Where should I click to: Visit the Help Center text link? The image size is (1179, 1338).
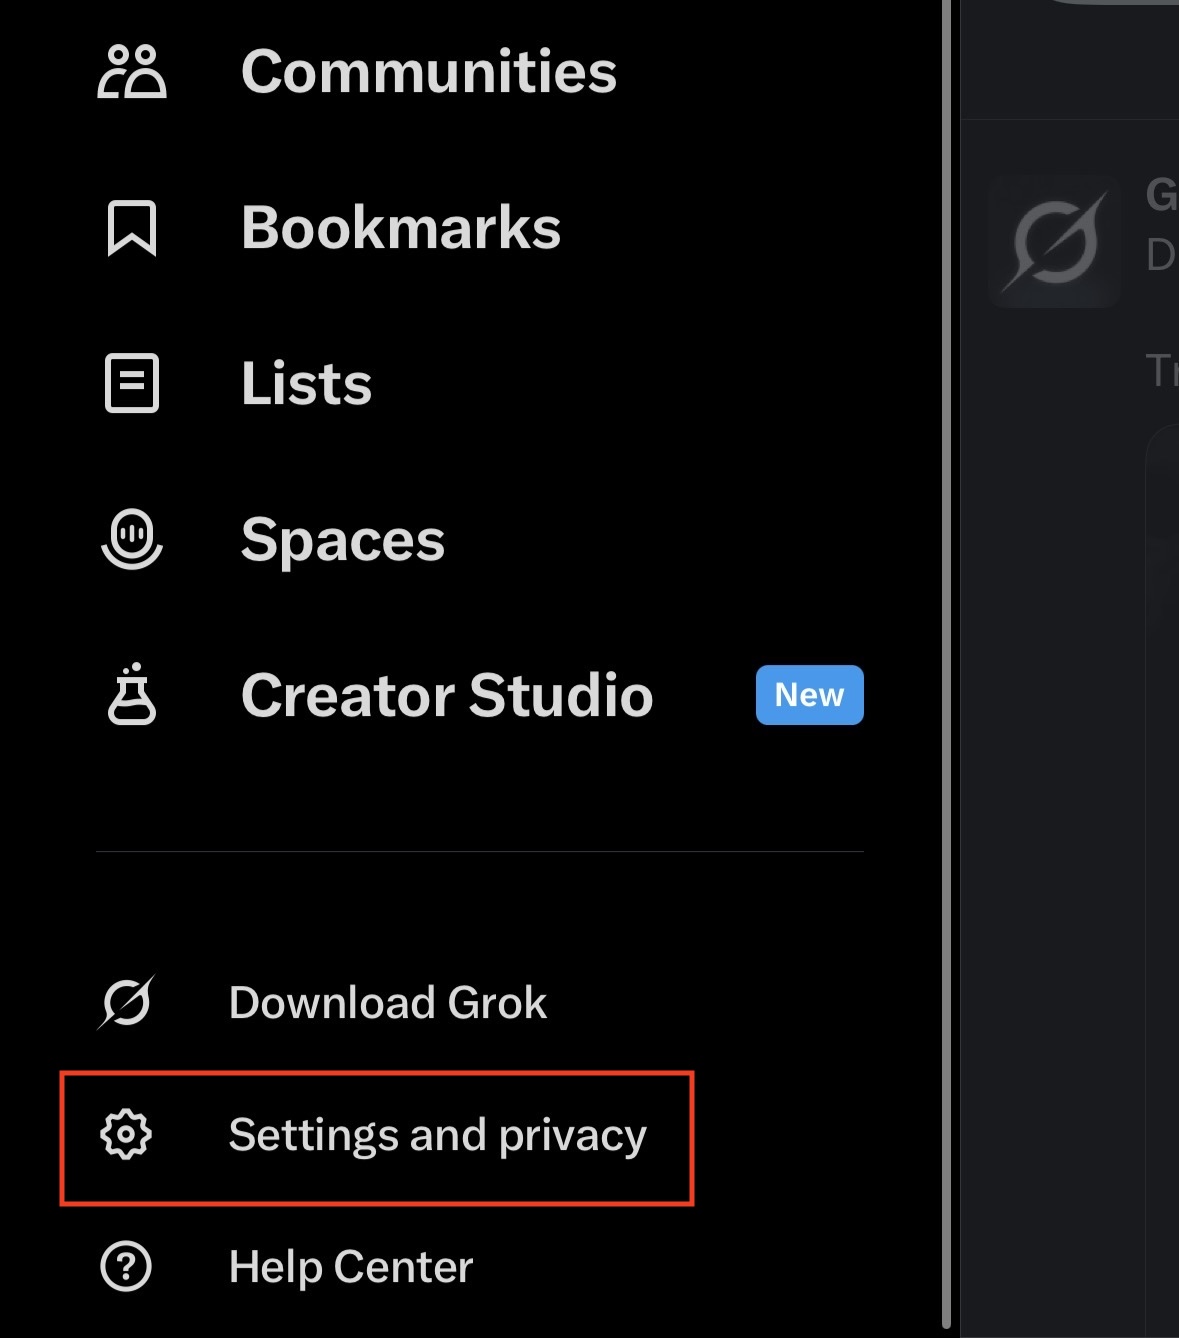pos(350,1267)
